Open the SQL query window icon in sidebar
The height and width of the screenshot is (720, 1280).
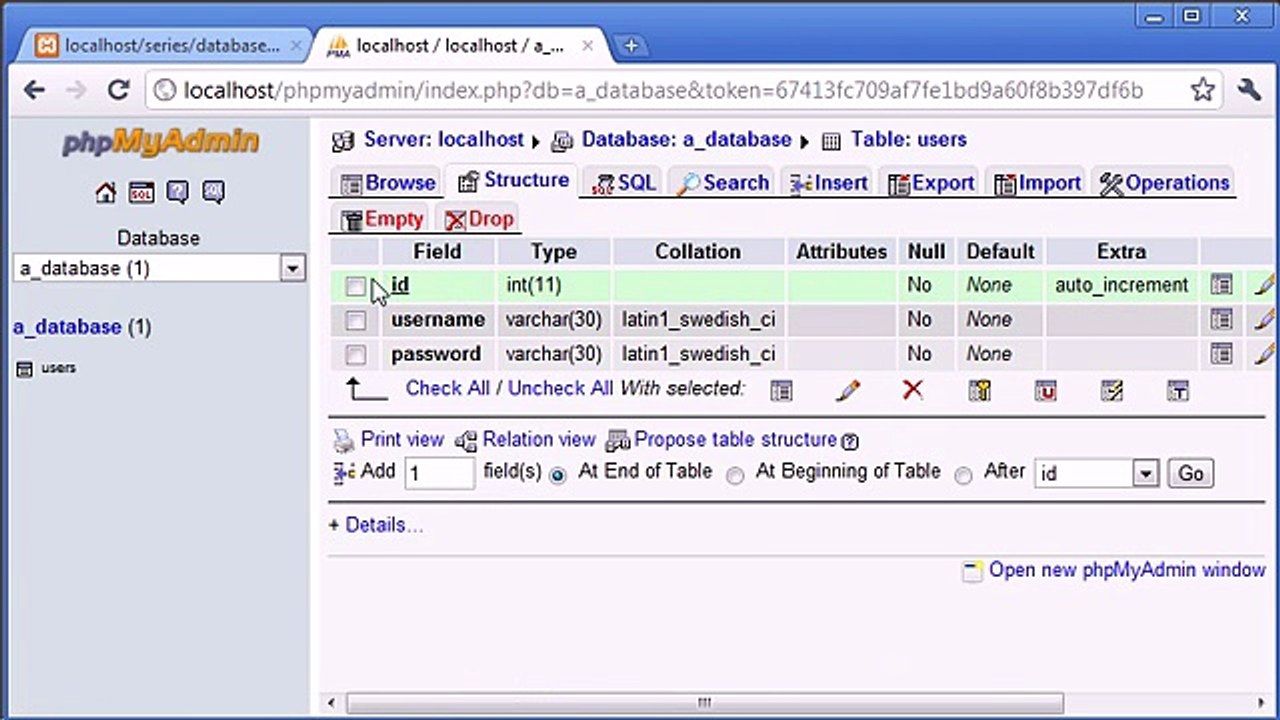(x=142, y=192)
